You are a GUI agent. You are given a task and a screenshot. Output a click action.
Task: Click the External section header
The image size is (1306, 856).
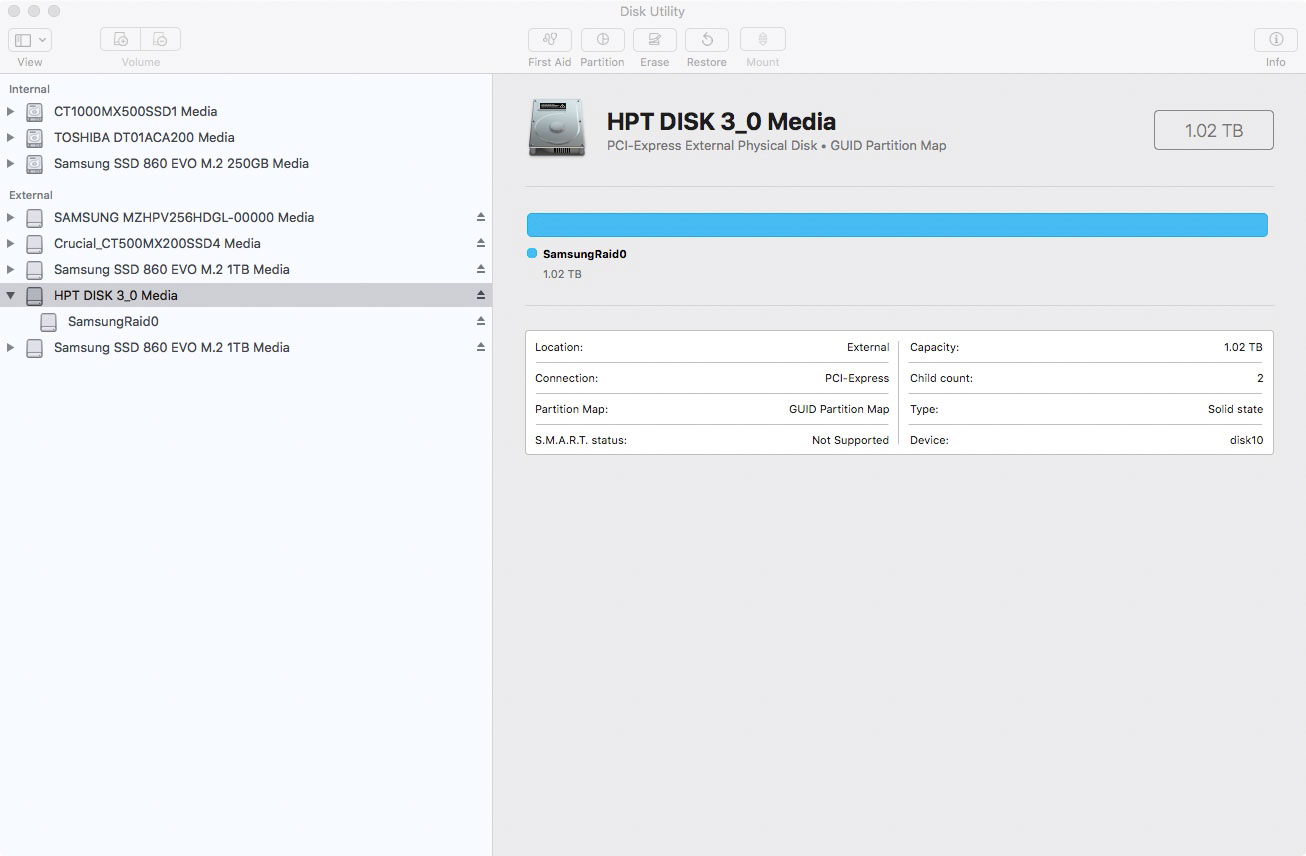tap(30, 195)
